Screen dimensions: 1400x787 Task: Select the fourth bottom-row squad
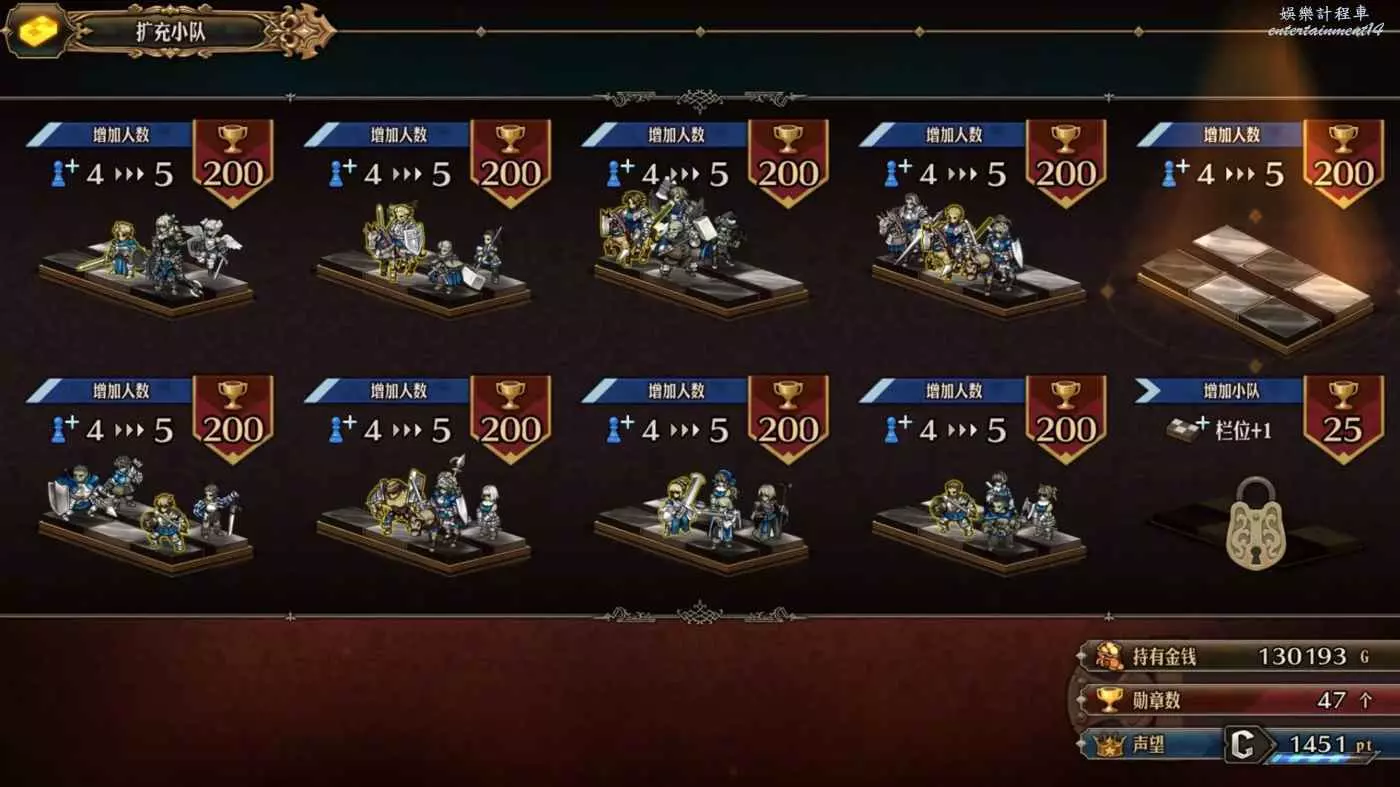(x=978, y=520)
